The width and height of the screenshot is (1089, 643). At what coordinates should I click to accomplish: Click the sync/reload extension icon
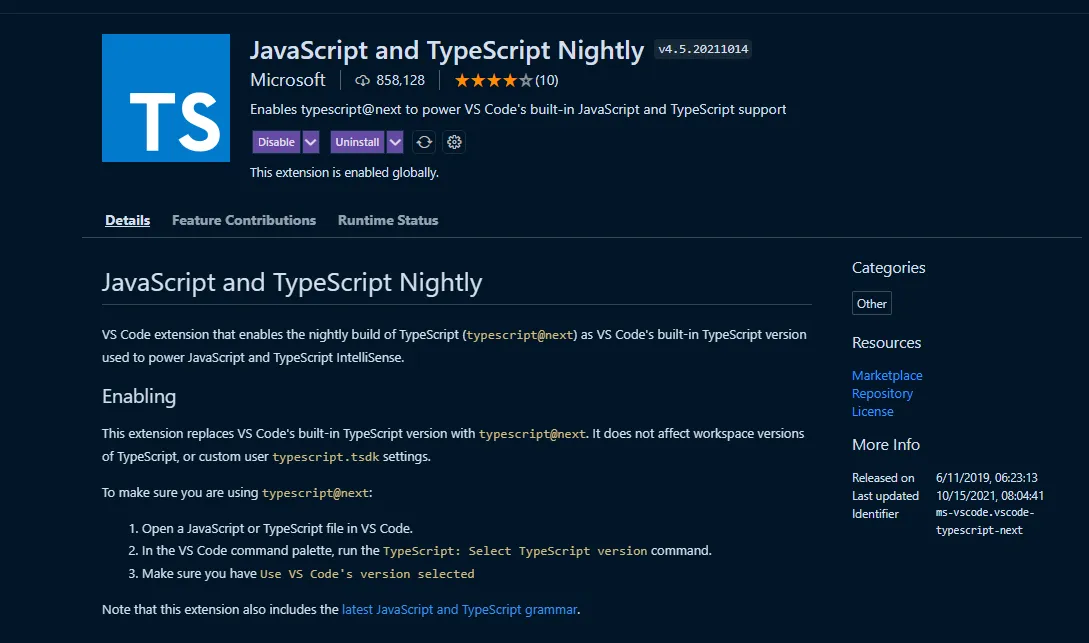point(424,142)
